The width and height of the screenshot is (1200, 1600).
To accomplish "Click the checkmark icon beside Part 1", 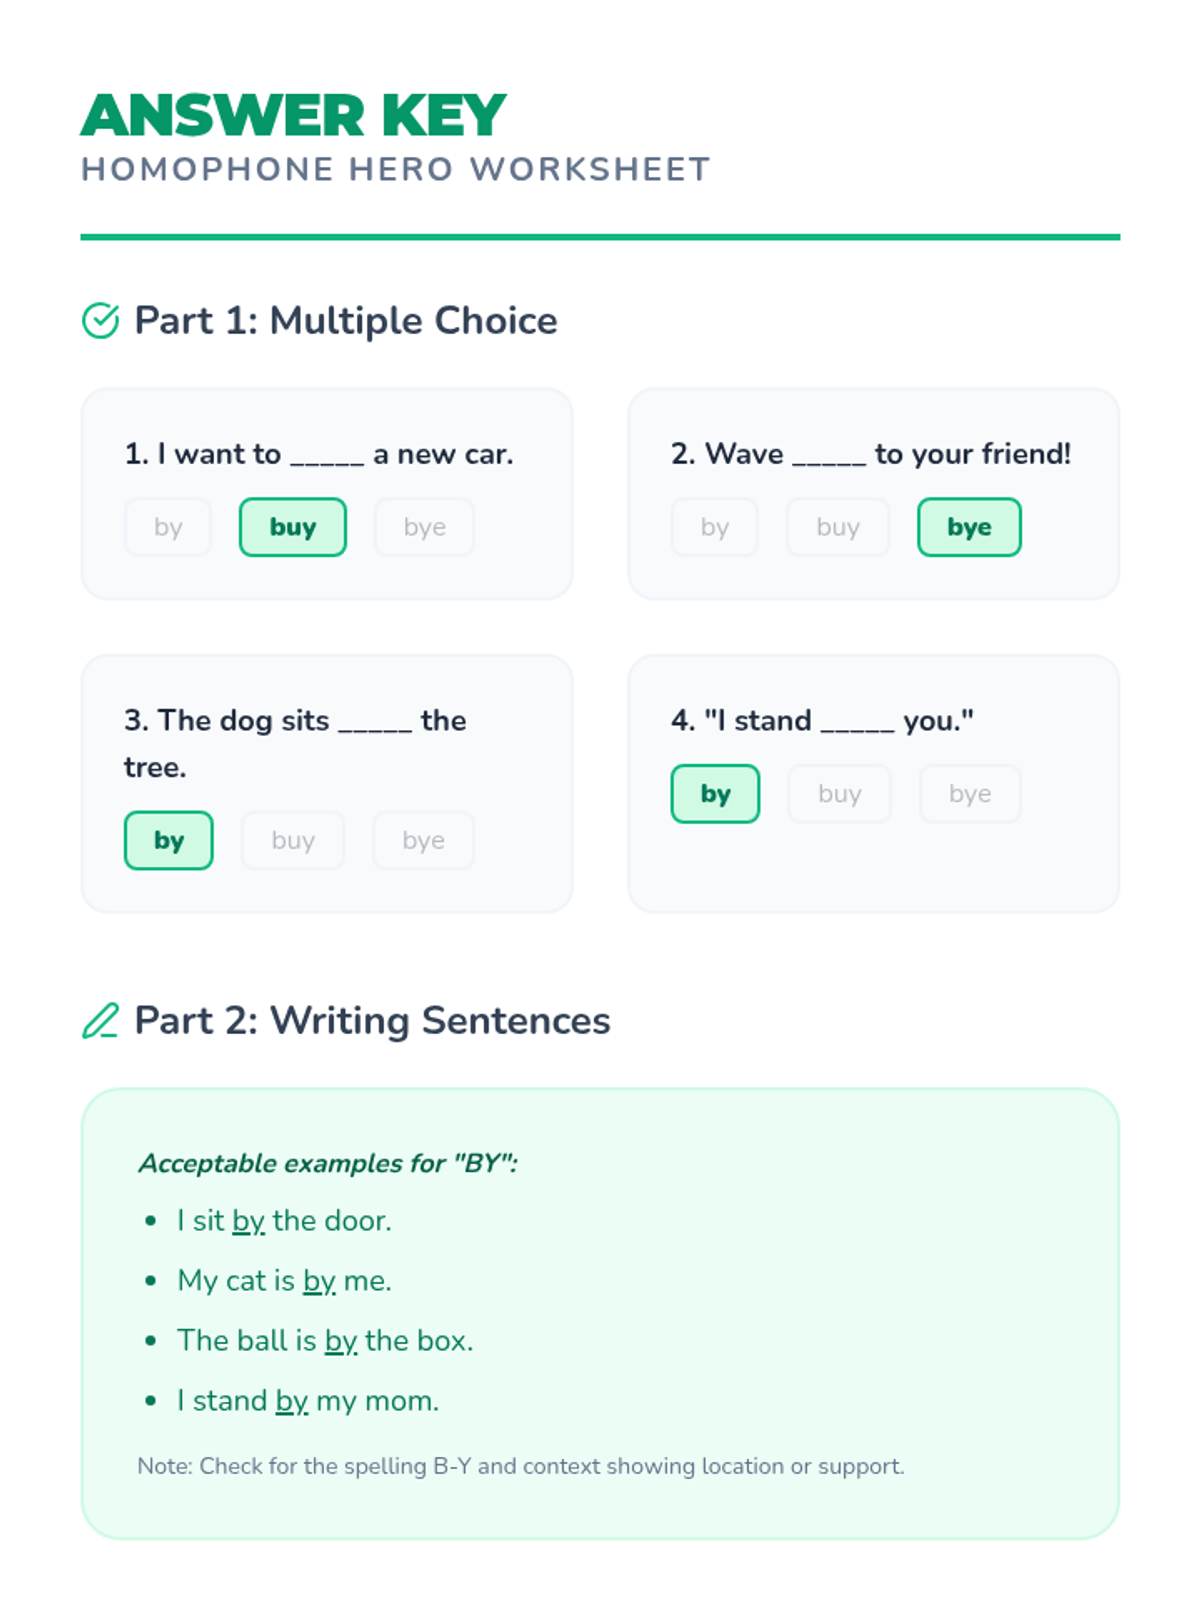I will [100, 321].
